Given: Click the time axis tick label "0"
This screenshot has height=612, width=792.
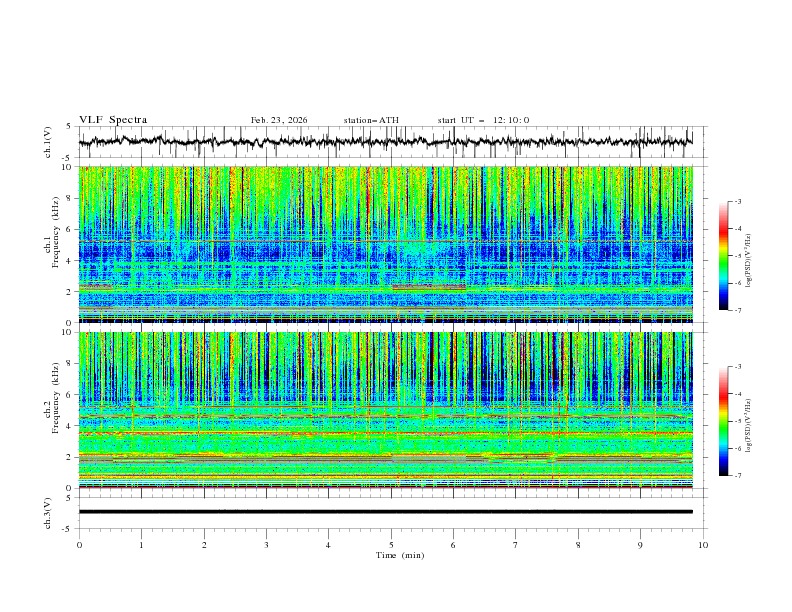Looking at the screenshot, I should click(79, 545).
